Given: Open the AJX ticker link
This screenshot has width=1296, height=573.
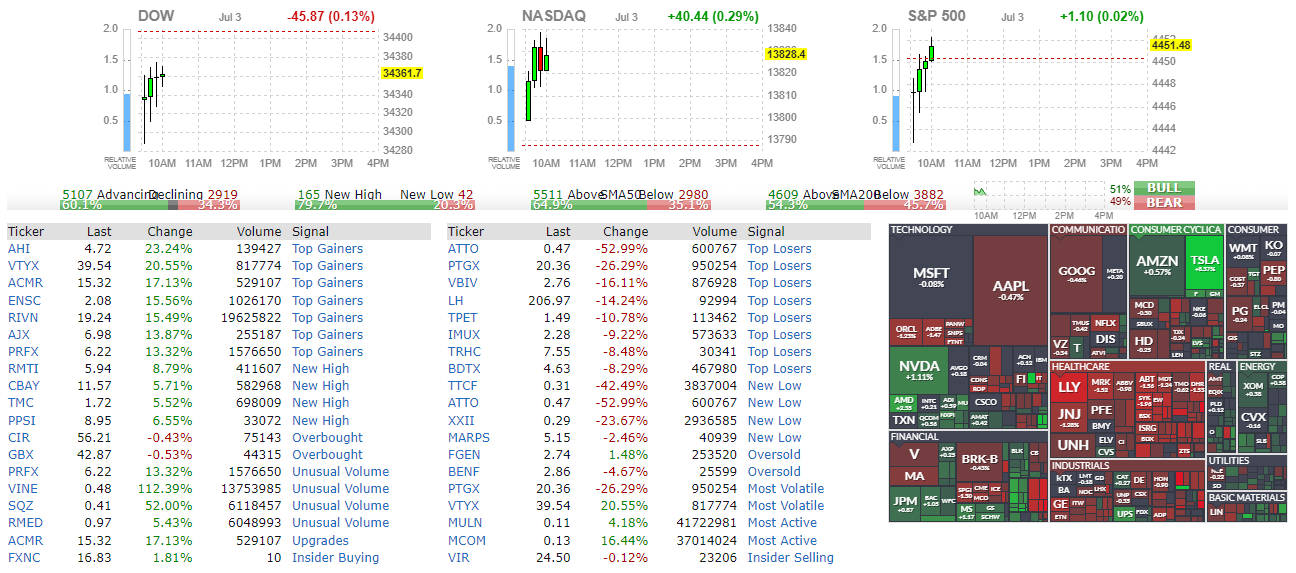Looking at the screenshot, I should click(x=19, y=334).
